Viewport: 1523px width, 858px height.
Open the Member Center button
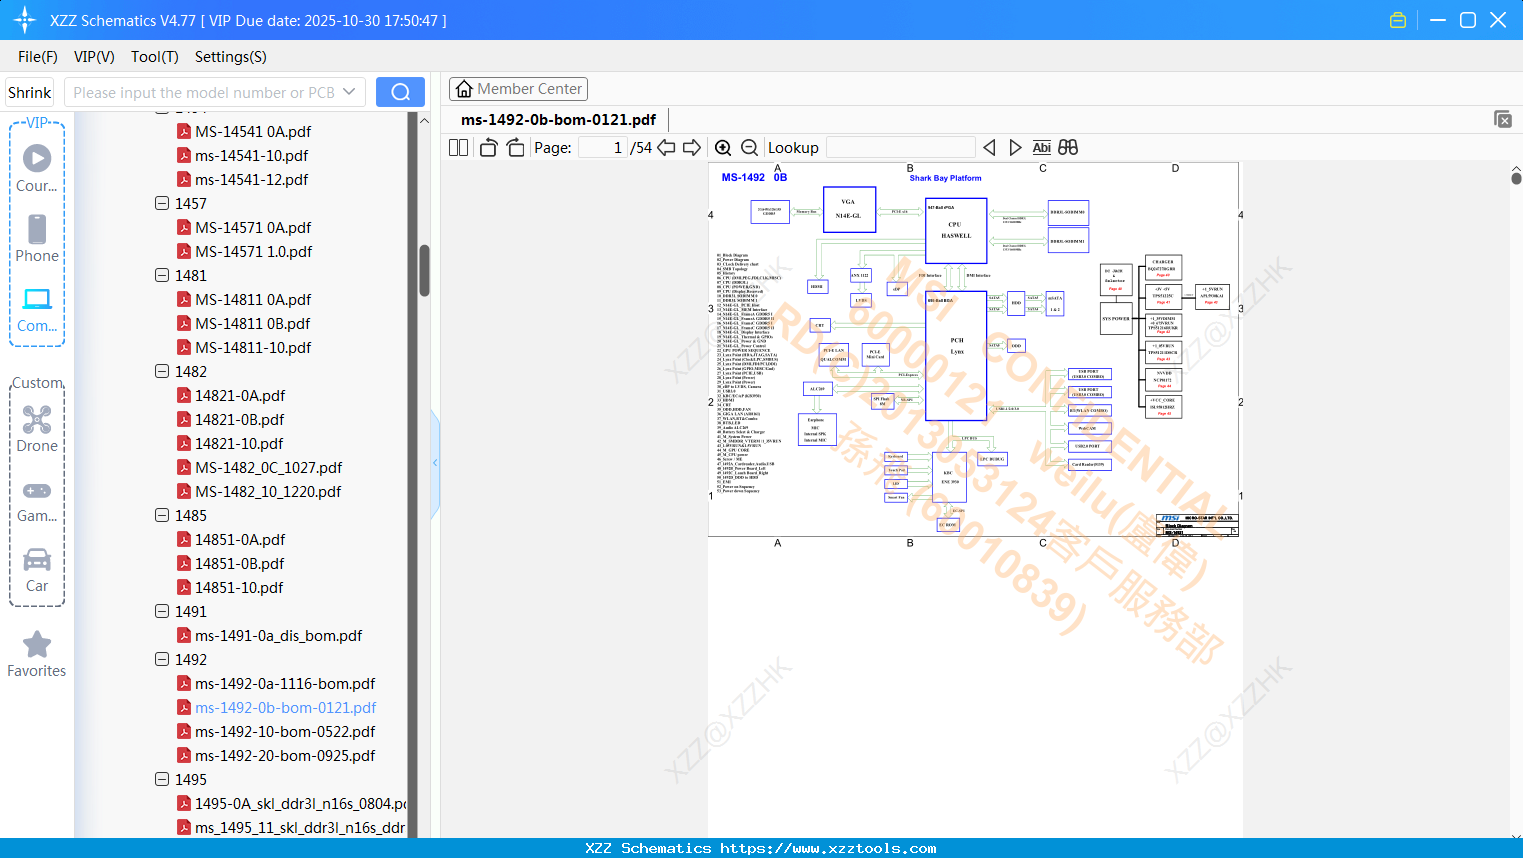point(518,89)
